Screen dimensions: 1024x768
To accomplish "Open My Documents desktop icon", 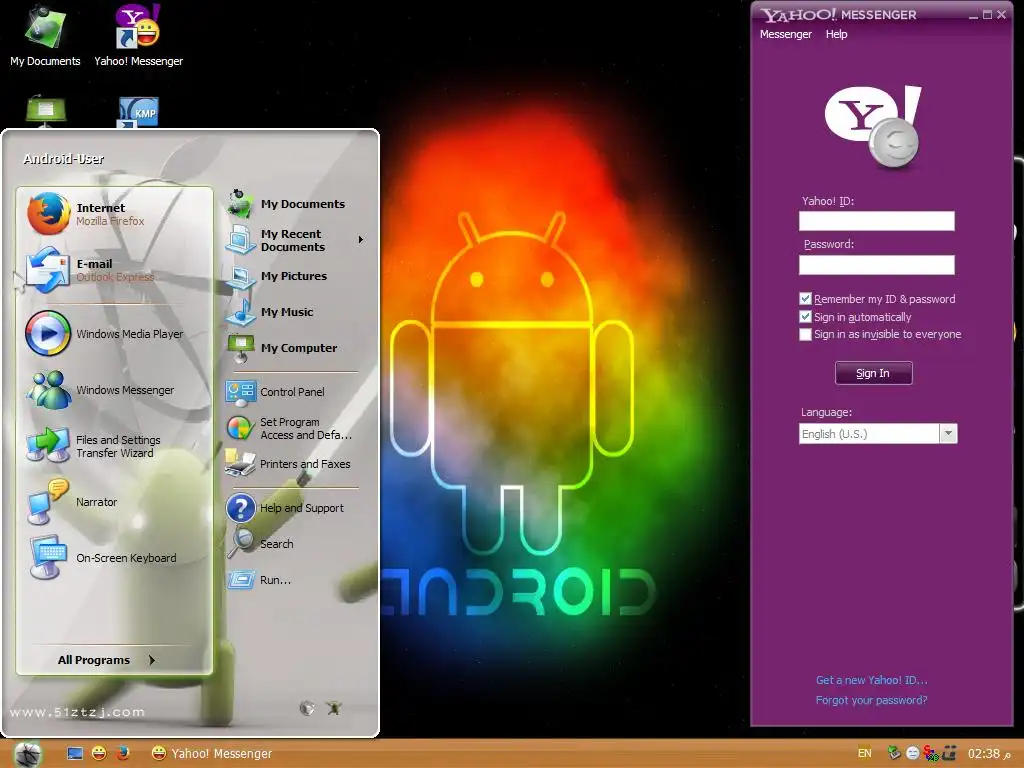I will click(x=45, y=36).
